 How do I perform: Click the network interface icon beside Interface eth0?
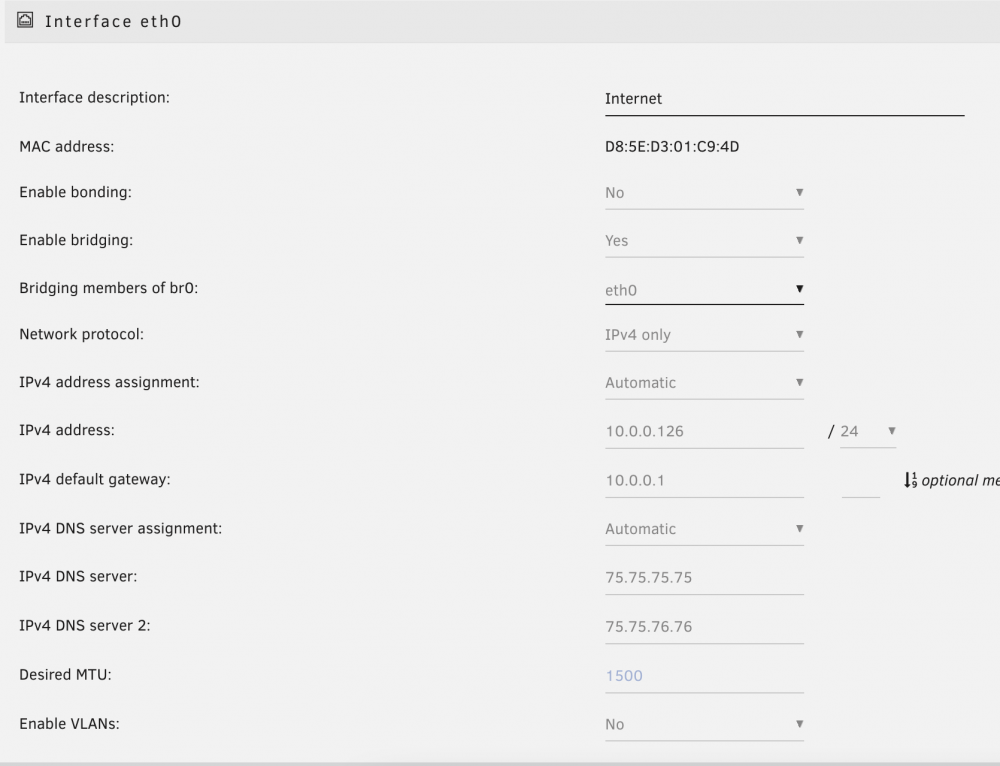[x=25, y=20]
